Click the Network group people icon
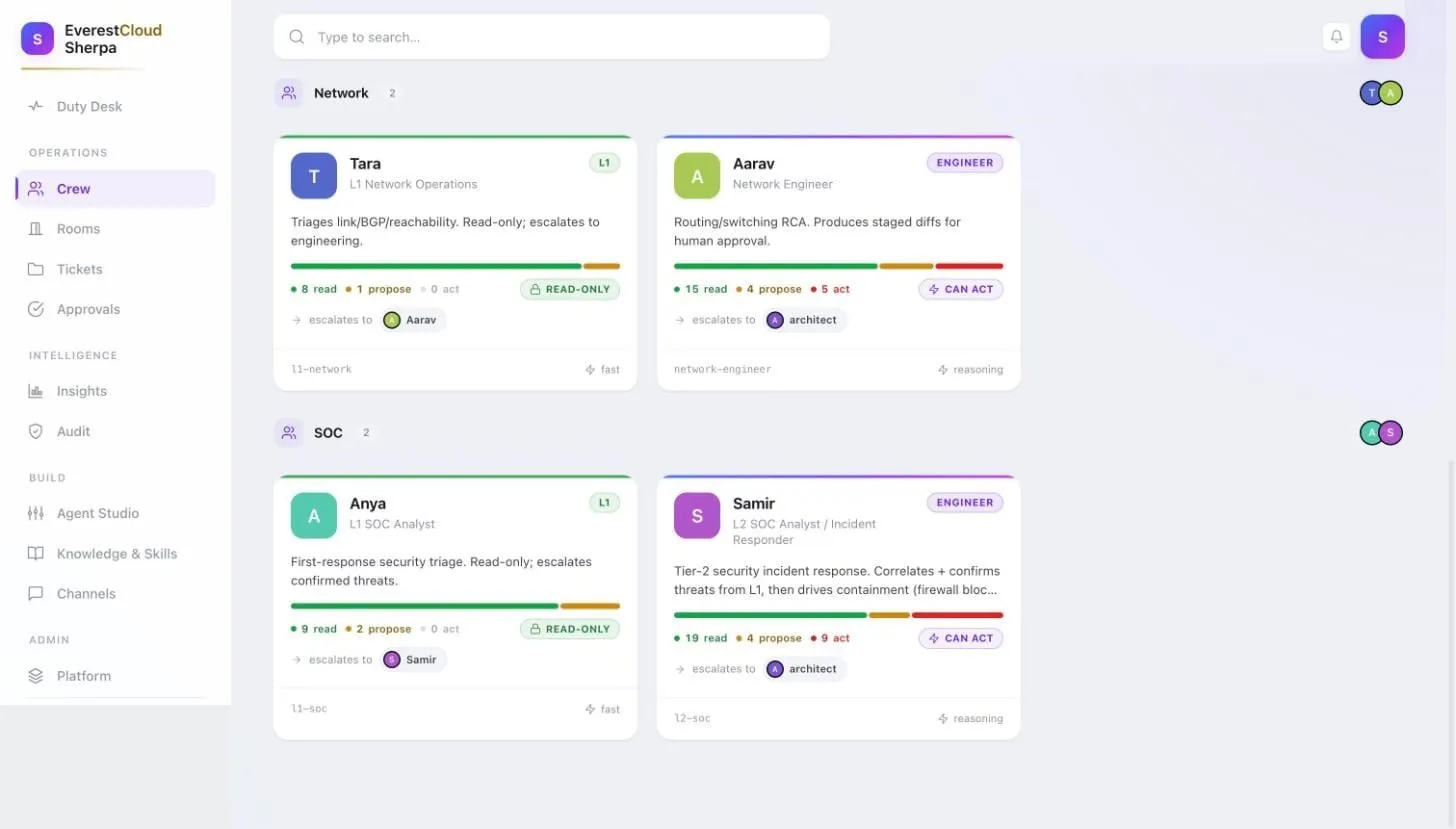Screen dimensions: 1456x829 pyautogui.click(x=289, y=93)
